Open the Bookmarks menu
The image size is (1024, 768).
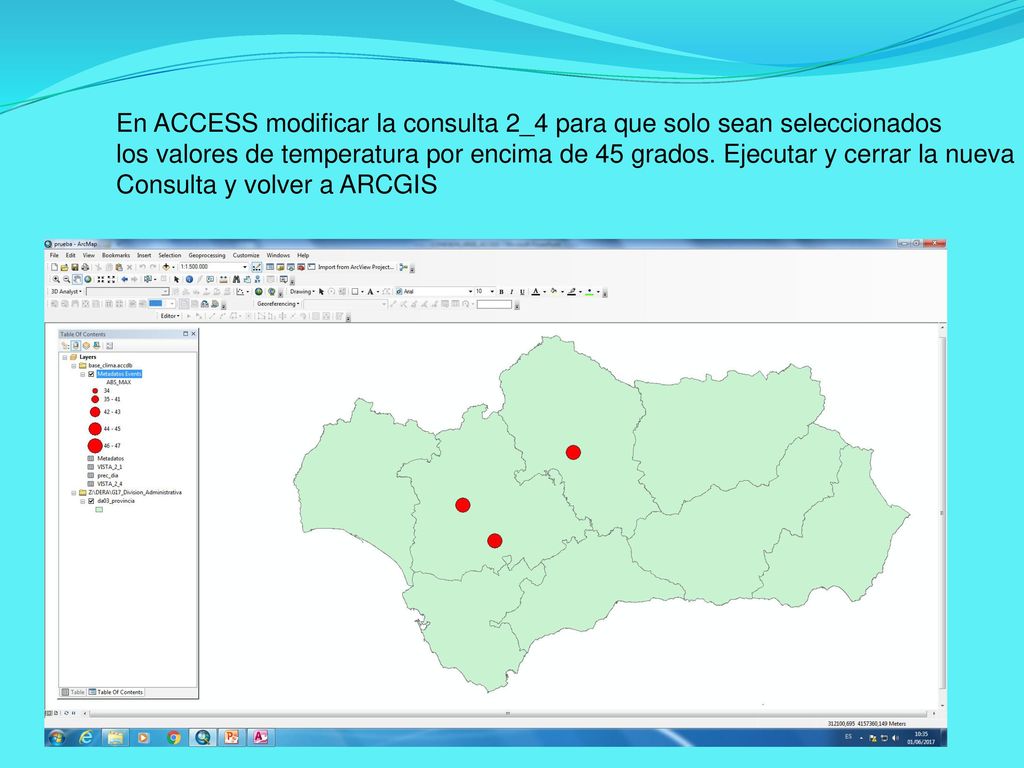pyautogui.click(x=116, y=255)
